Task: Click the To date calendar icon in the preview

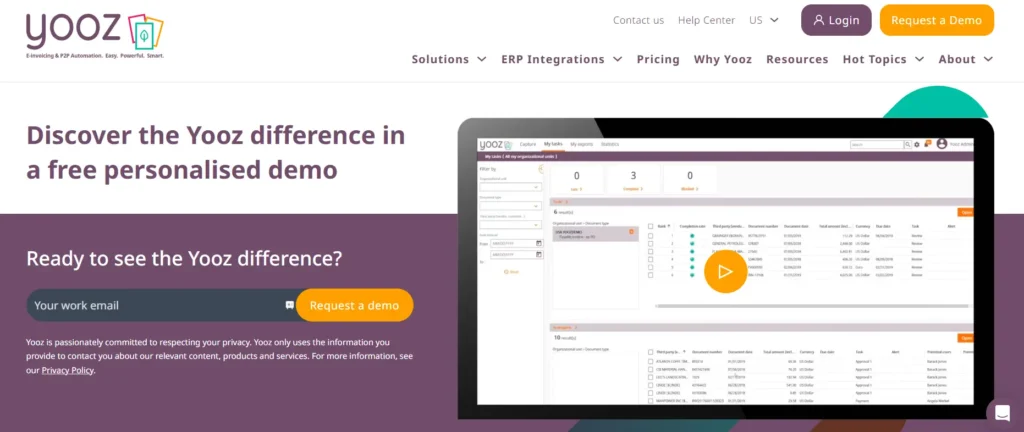Action: 539,255
